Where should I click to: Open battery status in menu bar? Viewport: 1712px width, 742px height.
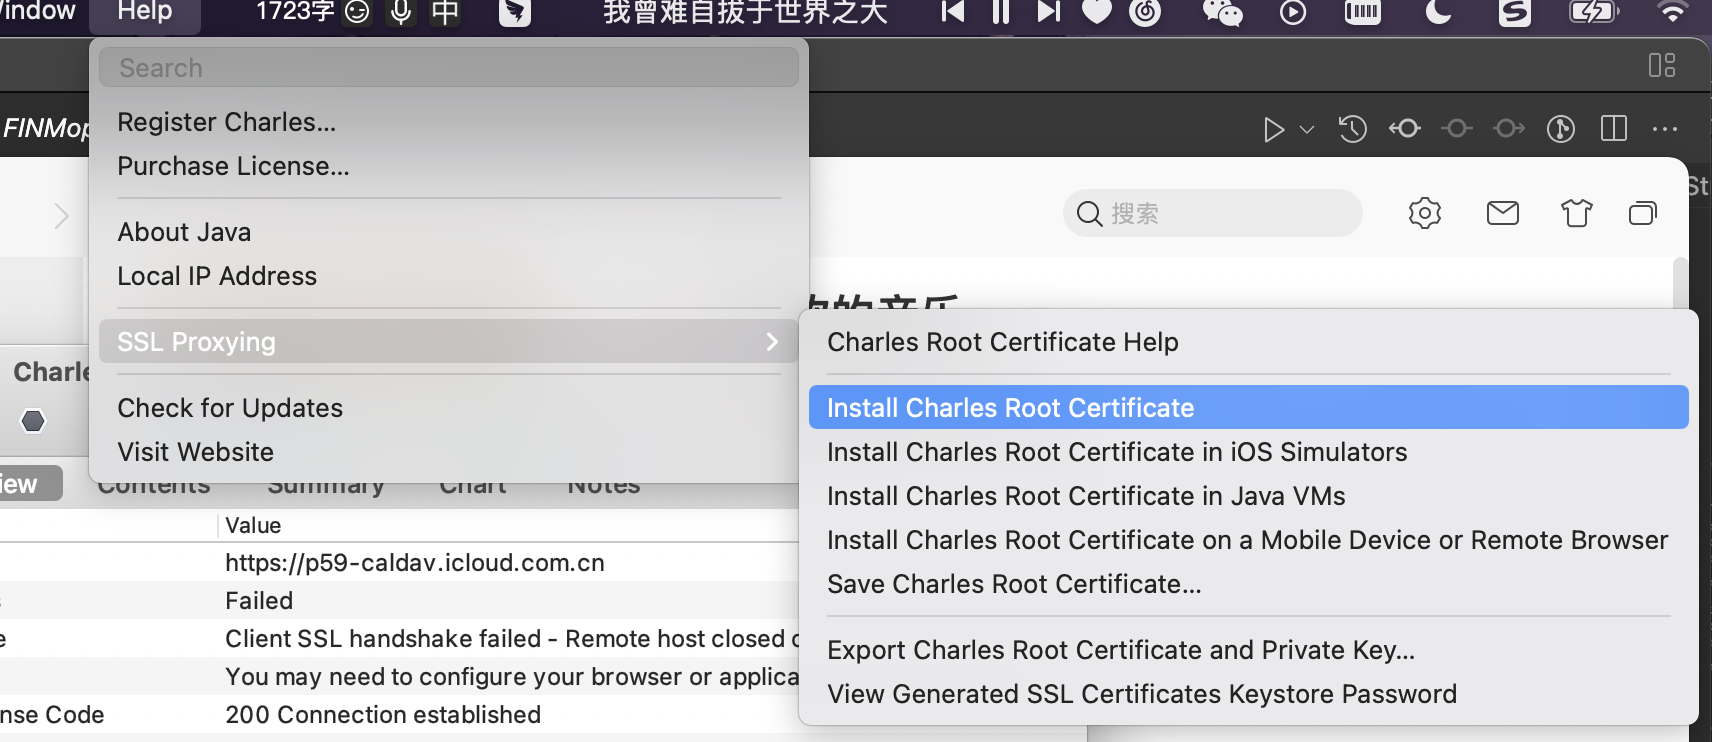click(x=1595, y=12)
